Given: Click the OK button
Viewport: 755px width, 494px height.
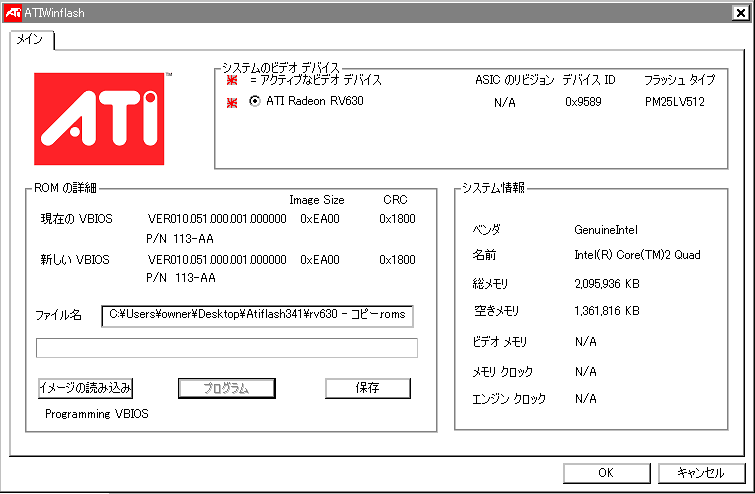Looking at the screenshot, I should 606,473.
